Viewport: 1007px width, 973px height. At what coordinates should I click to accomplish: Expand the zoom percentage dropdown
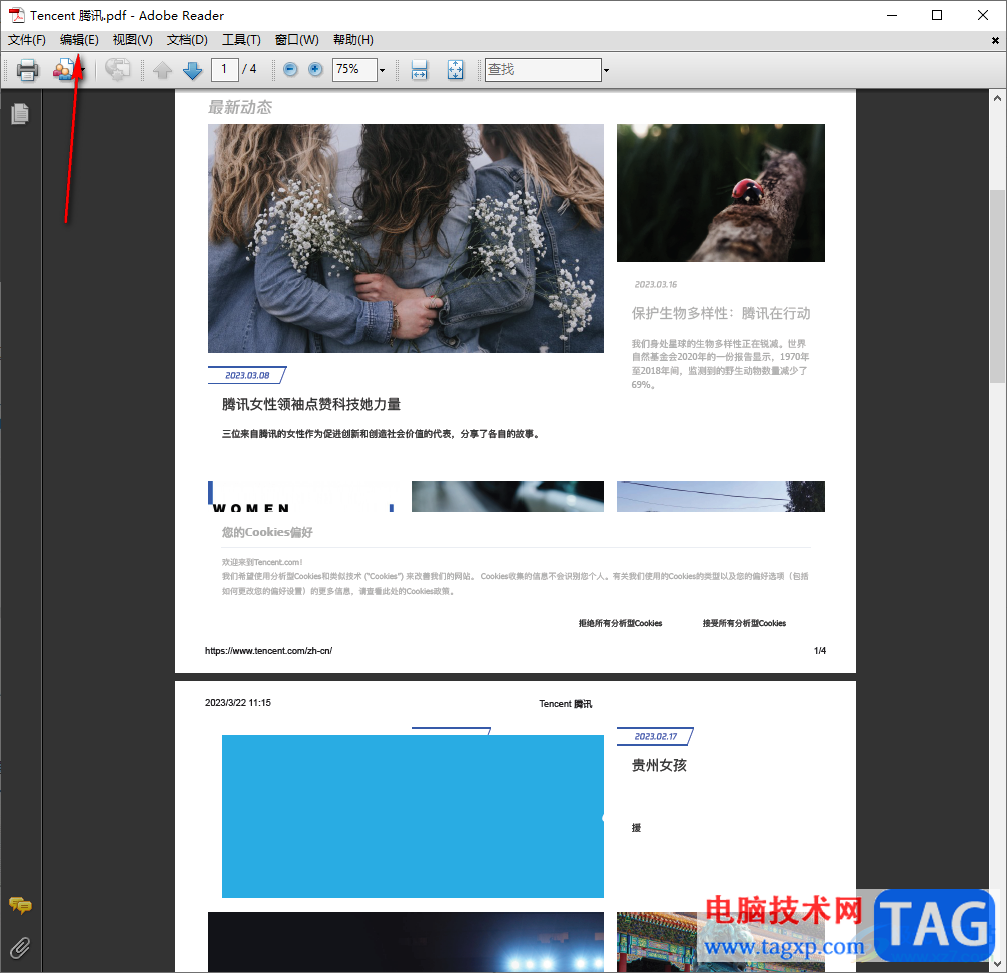point(383,70)
